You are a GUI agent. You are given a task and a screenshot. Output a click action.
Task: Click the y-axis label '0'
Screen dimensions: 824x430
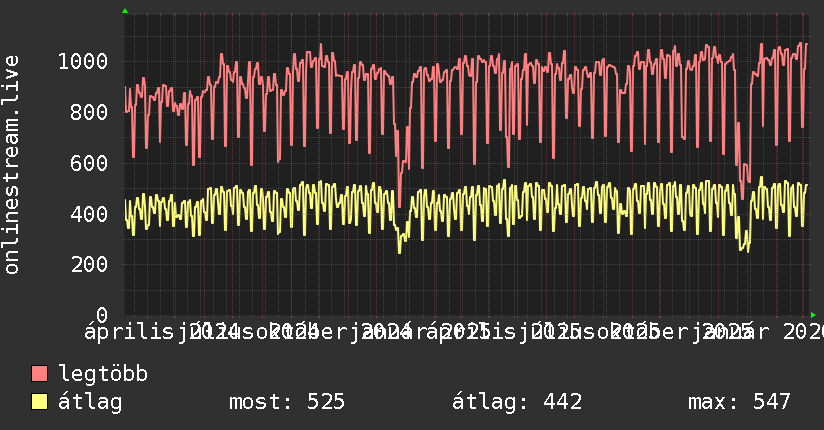[x=102, y=315]
